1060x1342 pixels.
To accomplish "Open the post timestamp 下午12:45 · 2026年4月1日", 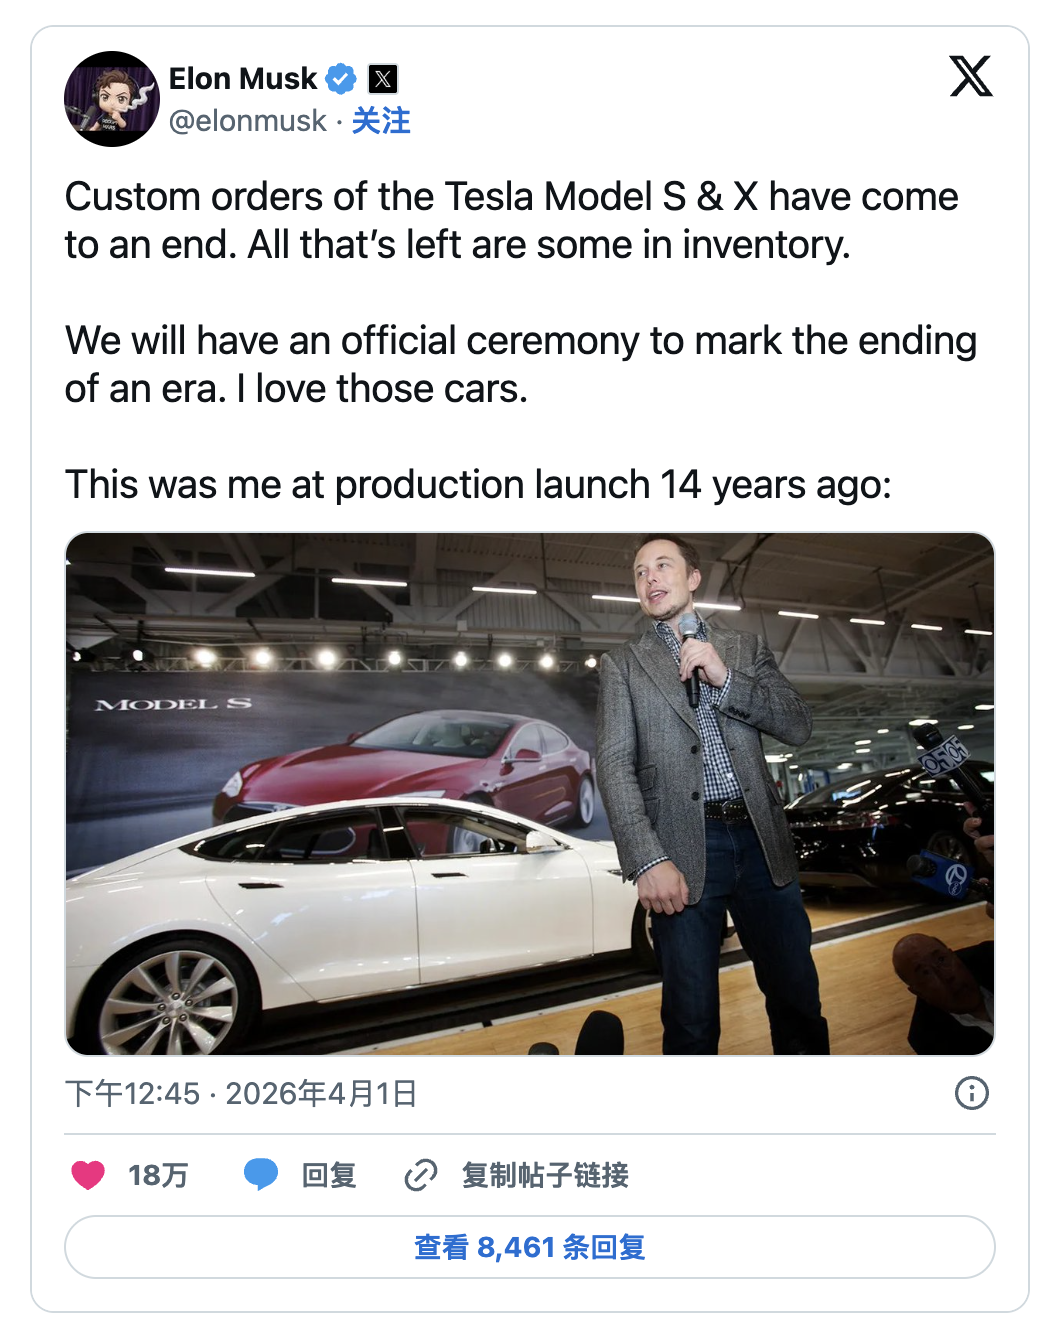I will (241, 1093).
